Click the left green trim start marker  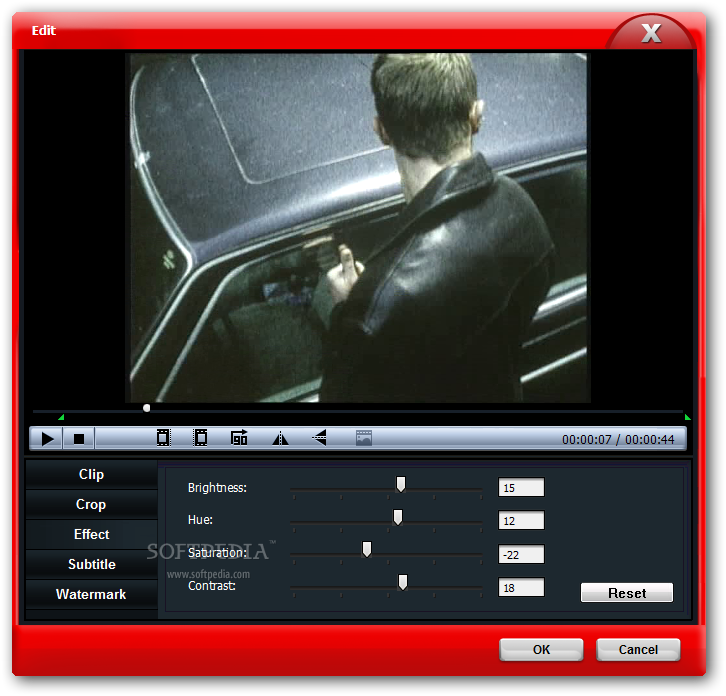pyautogui.click(x=61, y=417)
